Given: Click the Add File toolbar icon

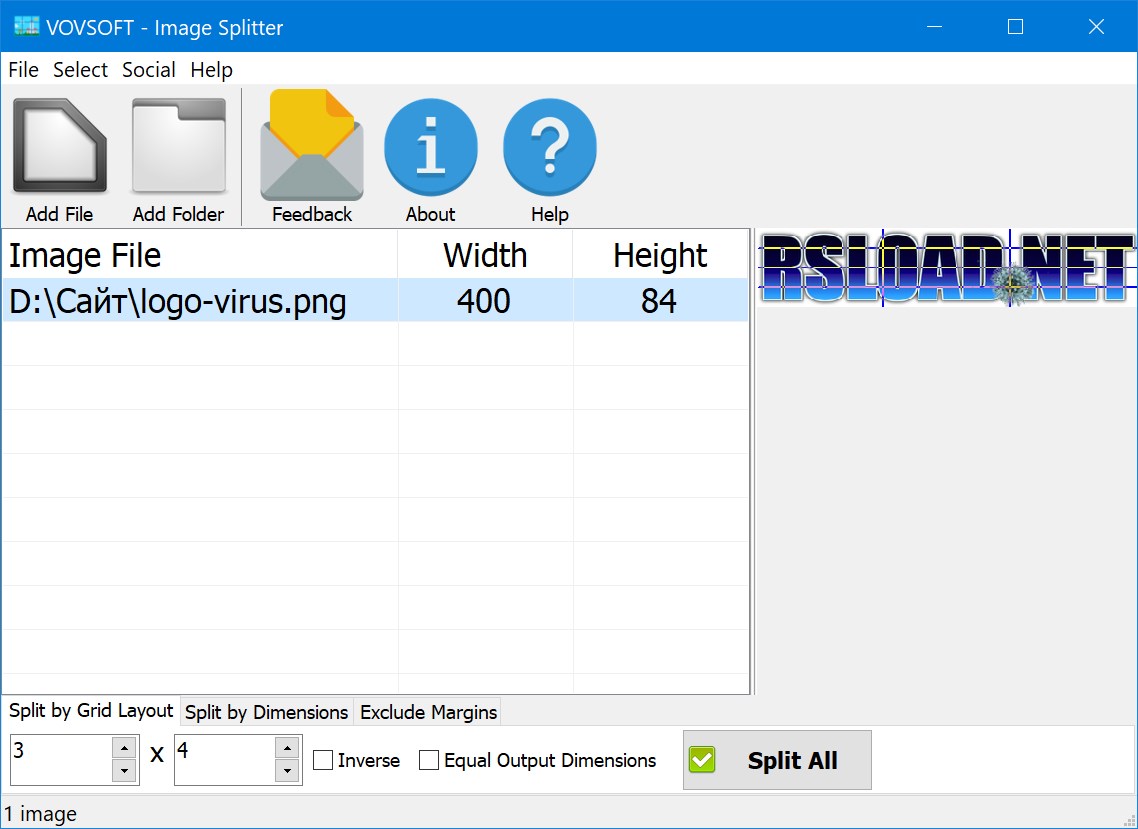Looking at the screenshot, I should [x=60, y=147].
